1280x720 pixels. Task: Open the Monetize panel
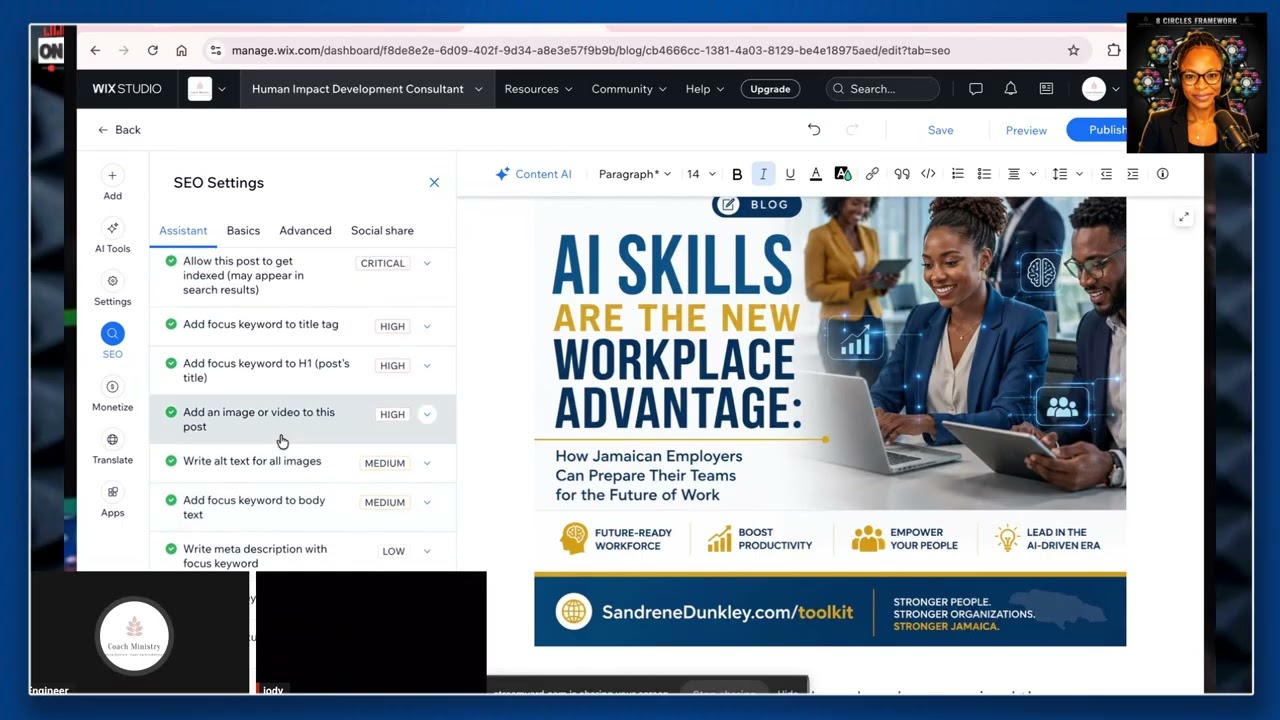[x=112, y=395]
